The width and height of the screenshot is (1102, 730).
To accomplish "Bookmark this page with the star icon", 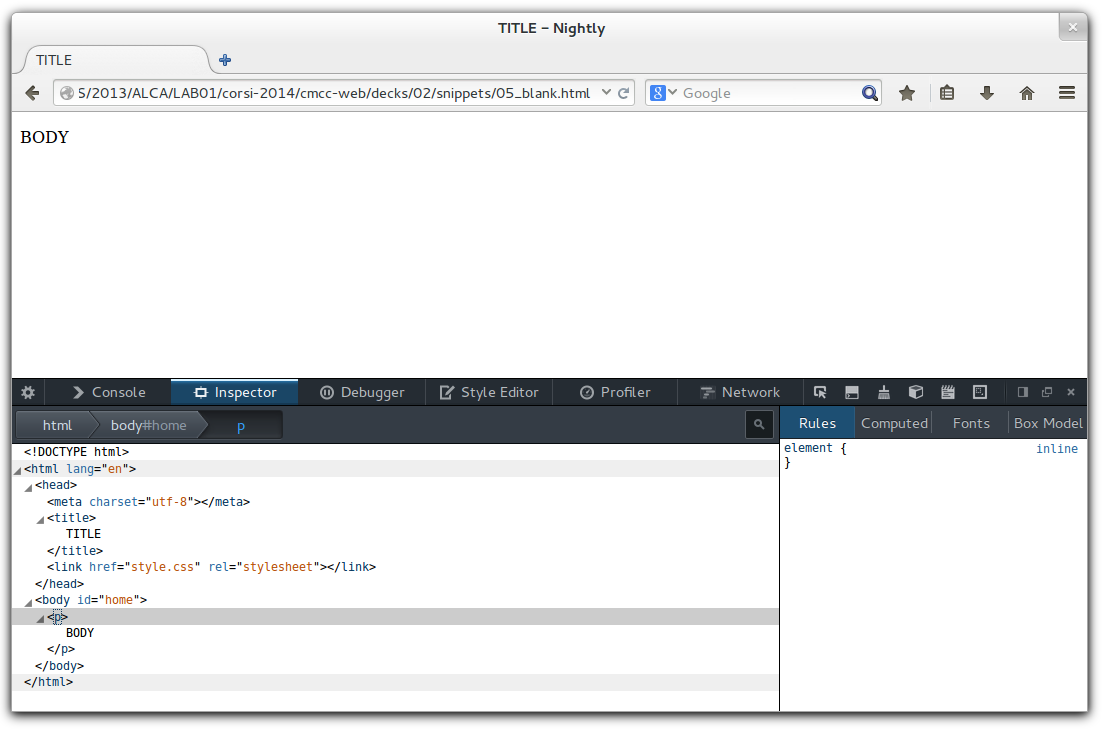I will click(907, 93).
